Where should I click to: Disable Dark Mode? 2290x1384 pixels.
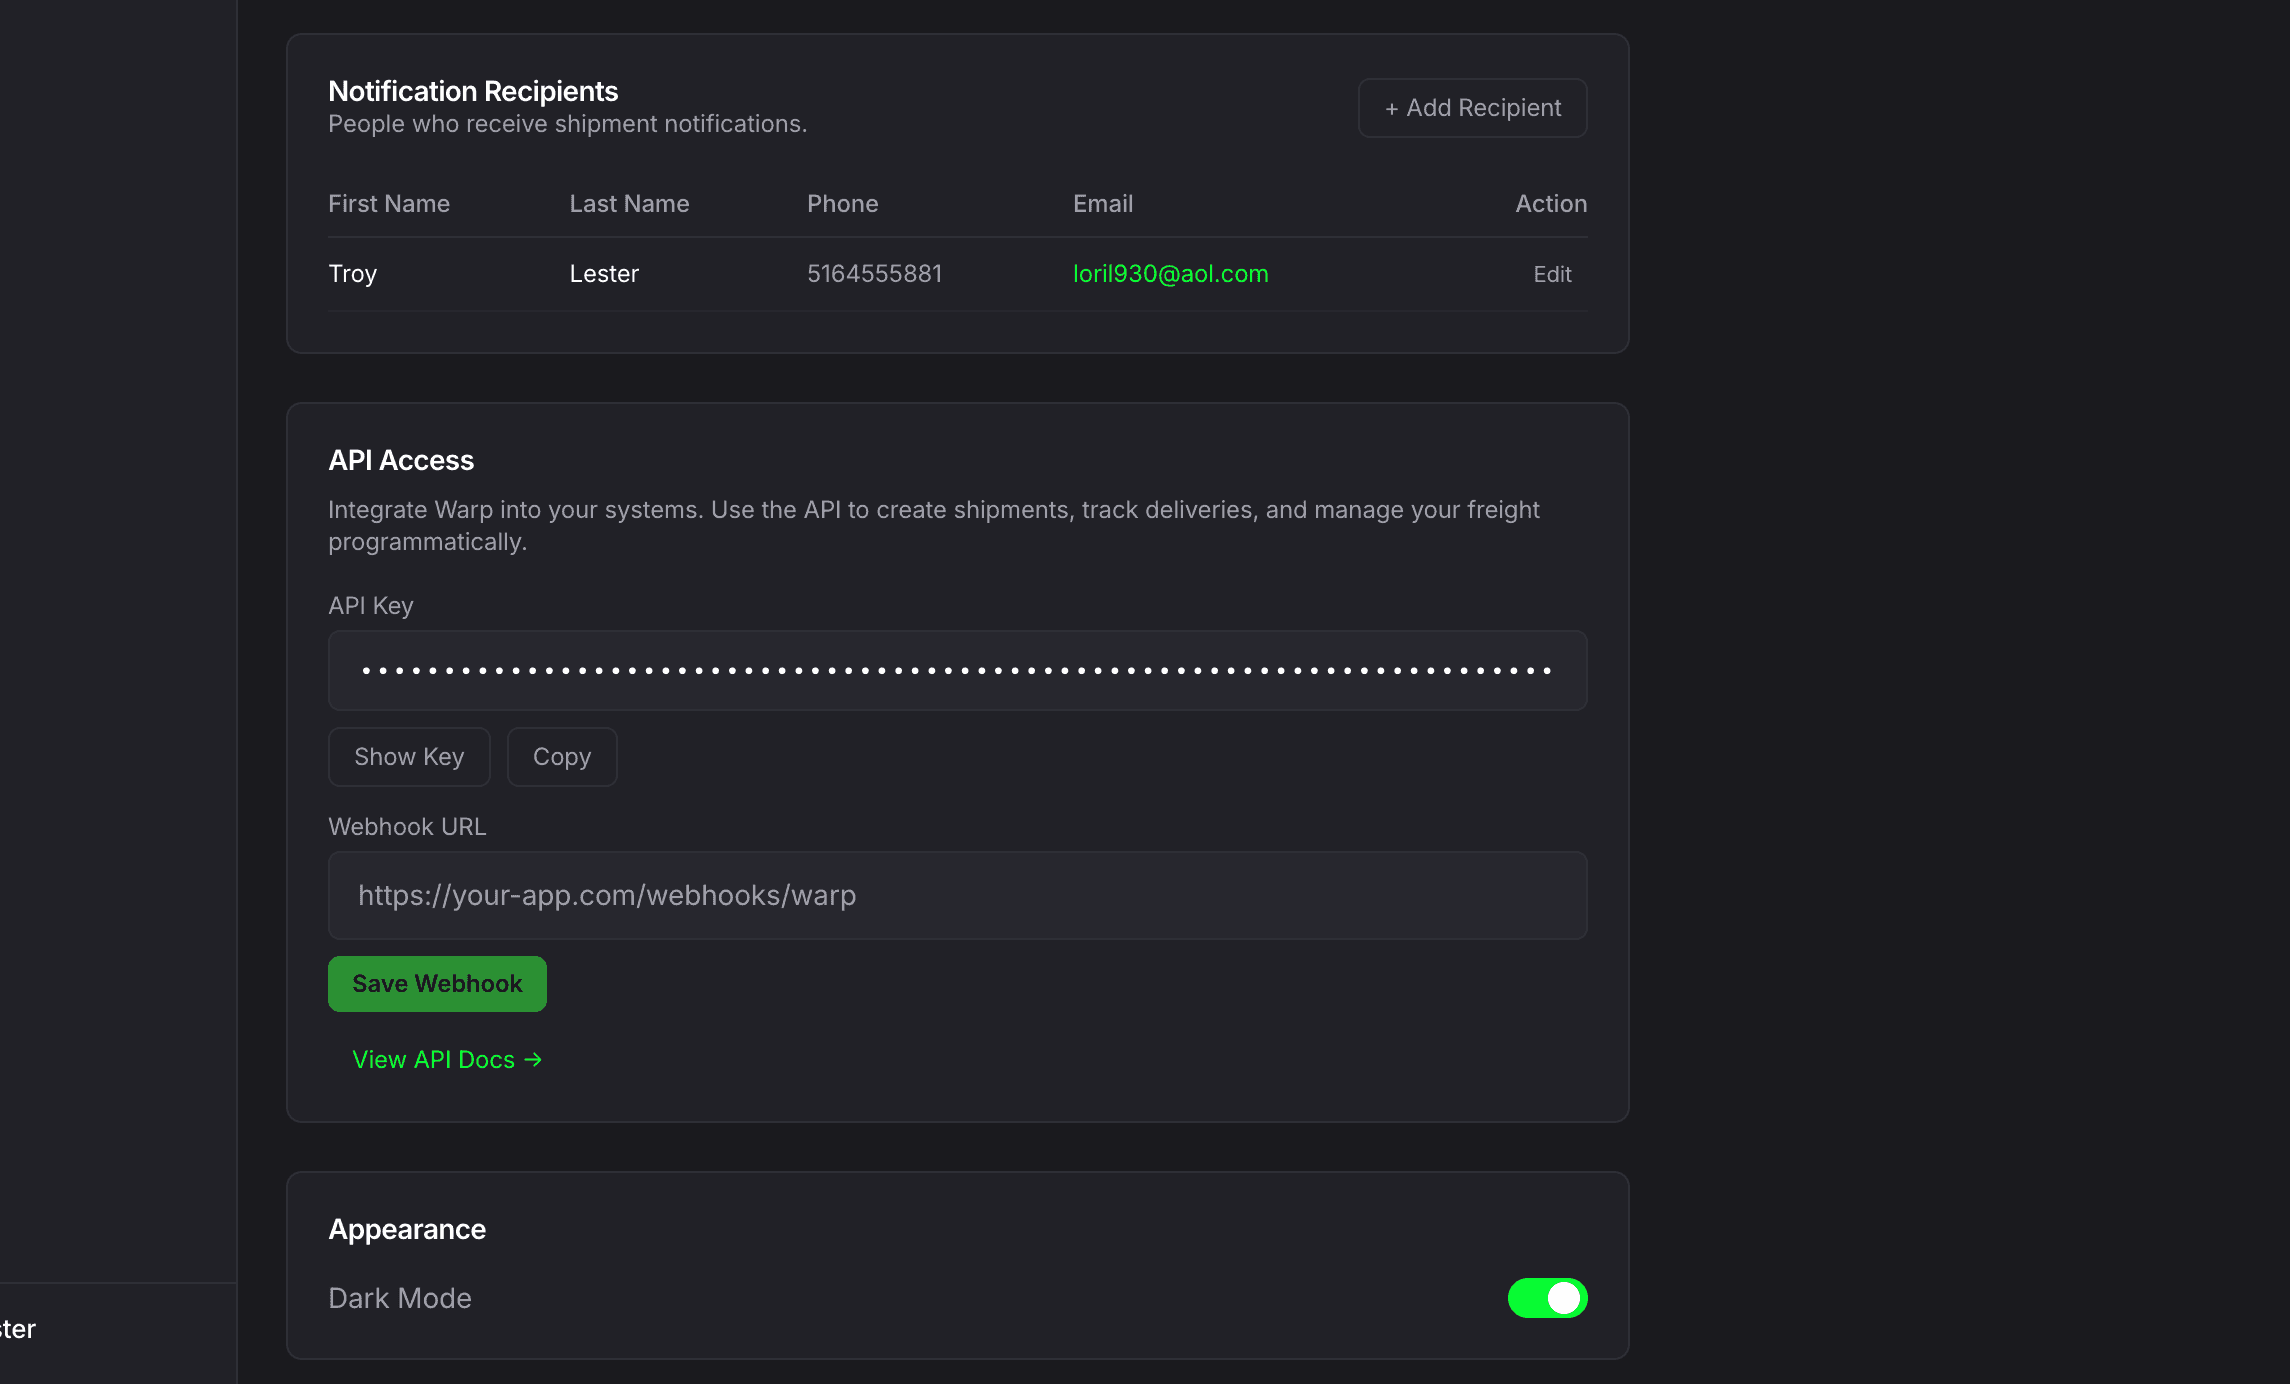click(x=1547, y=1298)
